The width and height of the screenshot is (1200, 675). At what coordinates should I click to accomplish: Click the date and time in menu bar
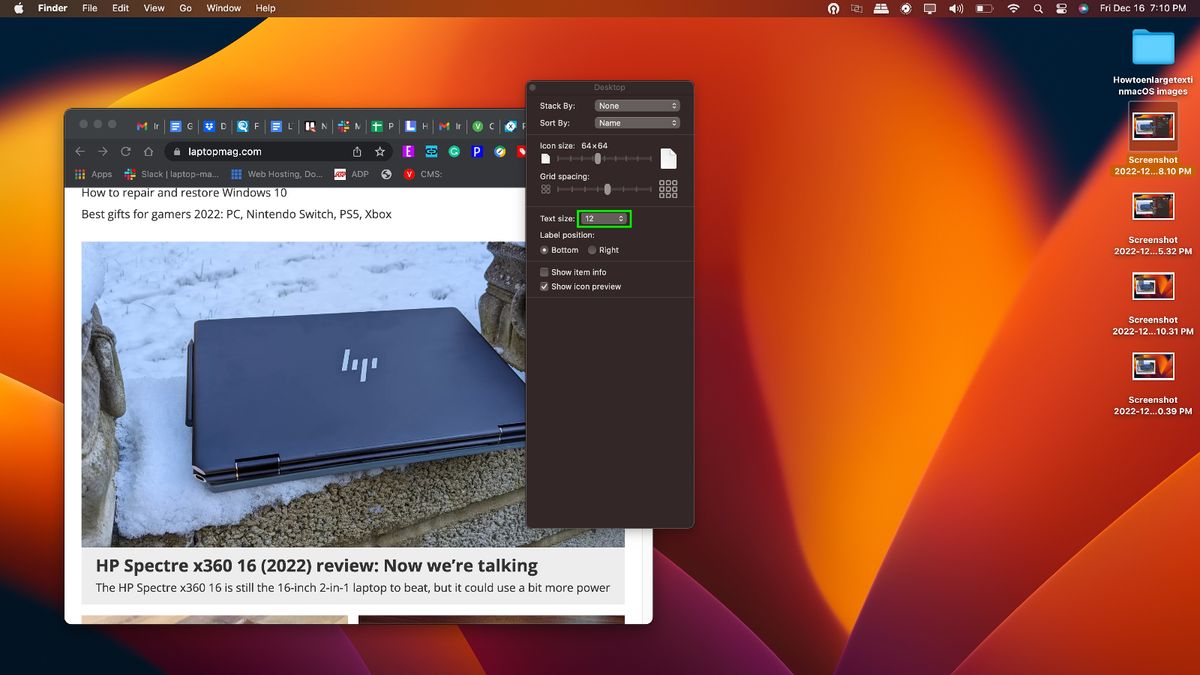tap(1143, 8)
